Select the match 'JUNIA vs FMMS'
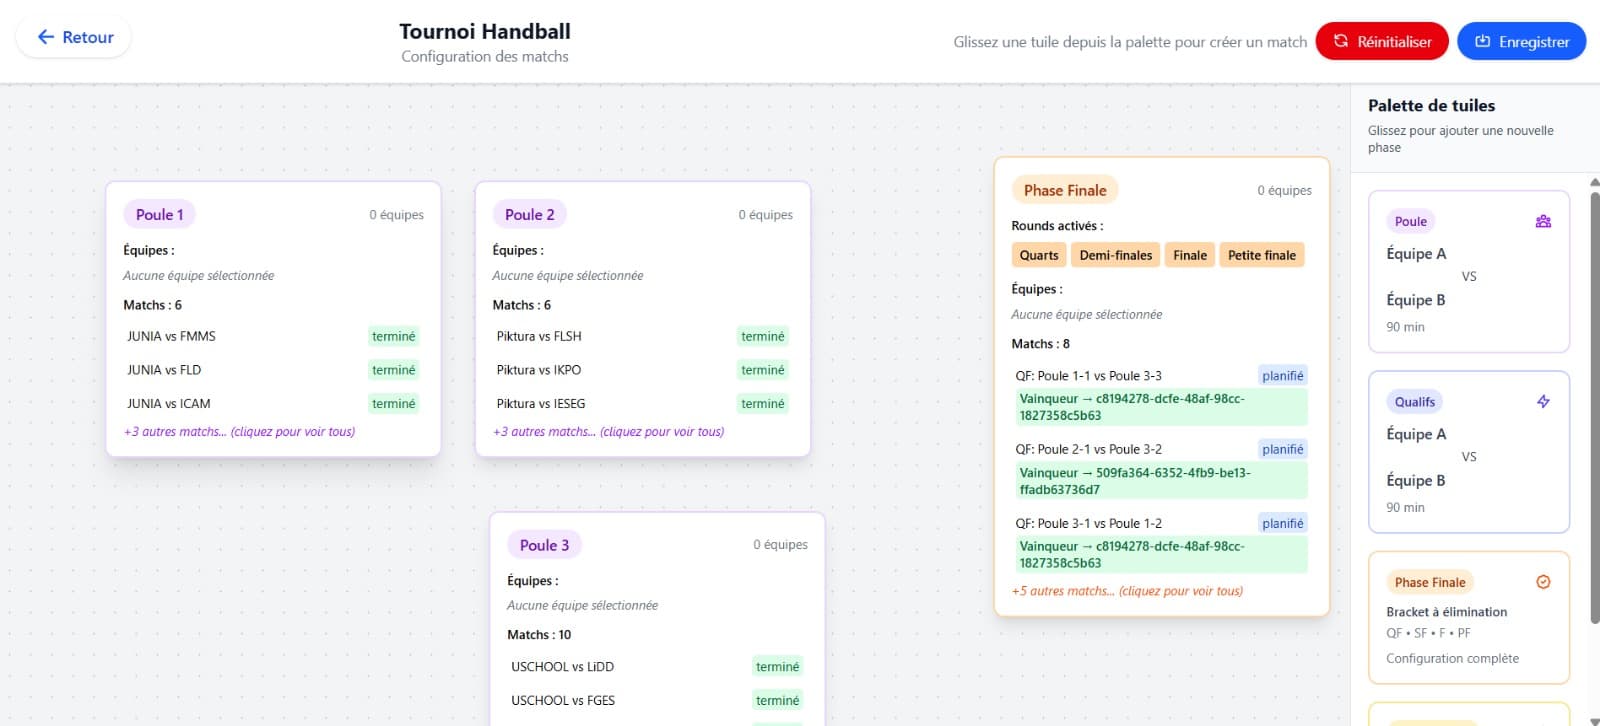 tap(171, 336)
